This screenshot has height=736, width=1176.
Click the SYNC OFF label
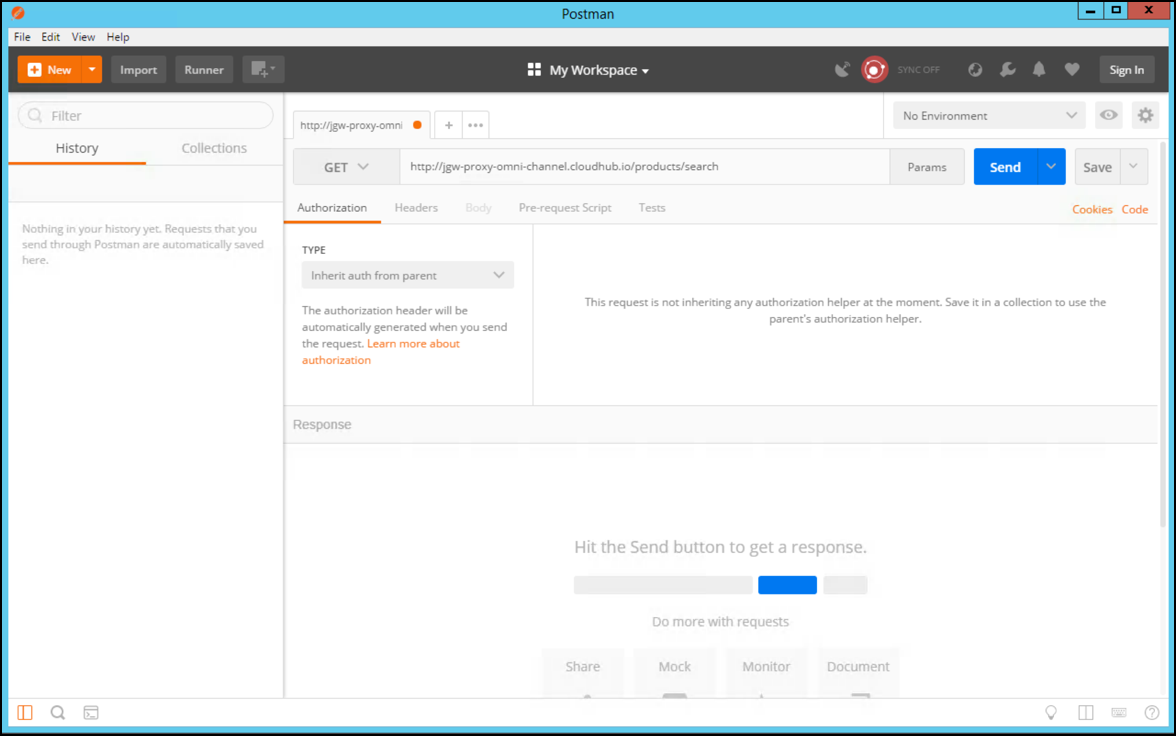[919, 70]
